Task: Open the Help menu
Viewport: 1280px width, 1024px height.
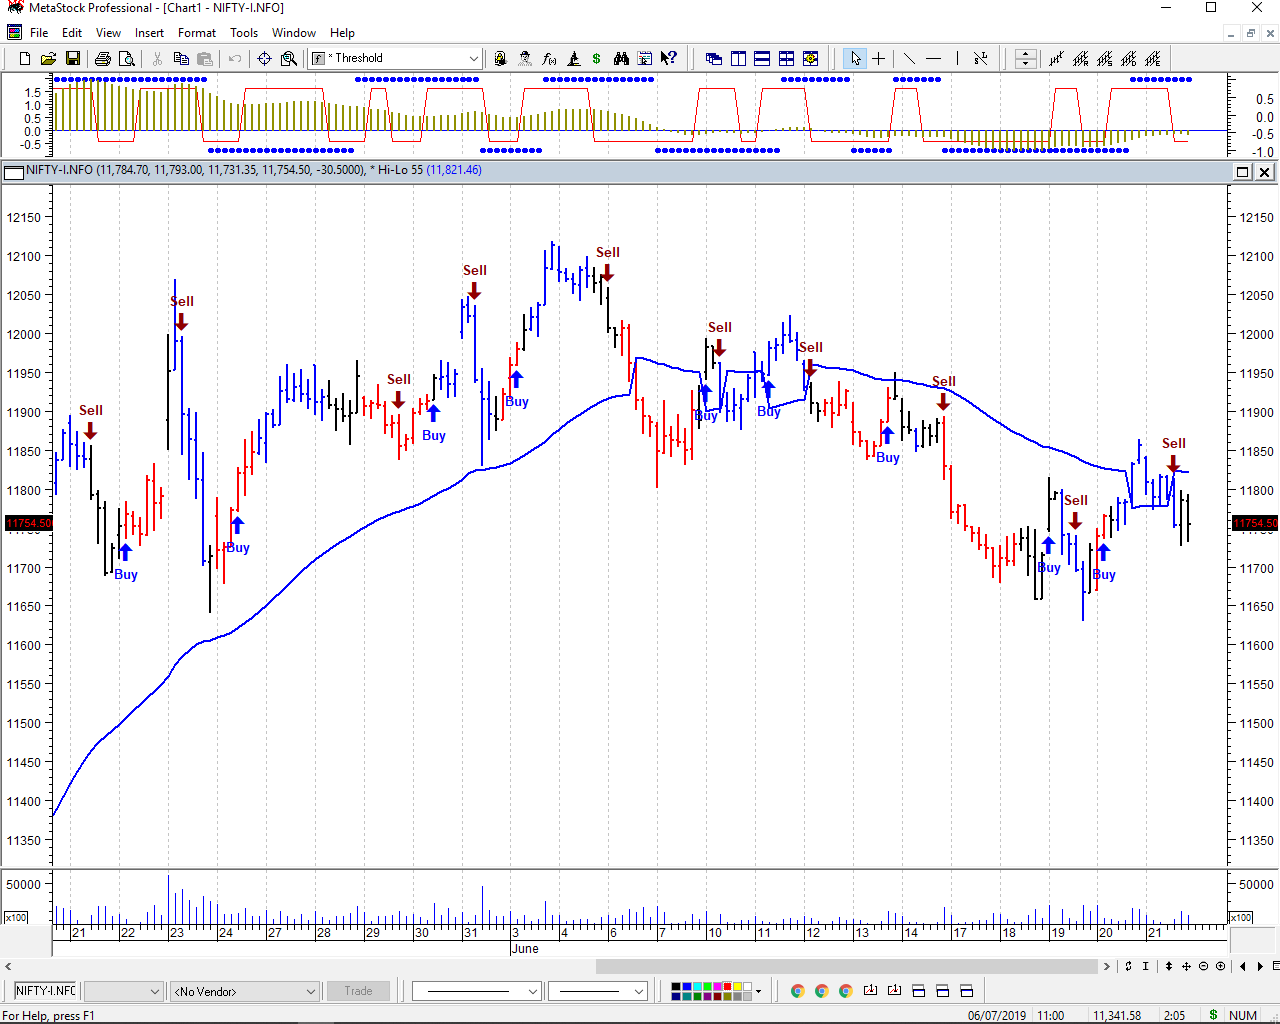Action: click(x=342, y=33)
